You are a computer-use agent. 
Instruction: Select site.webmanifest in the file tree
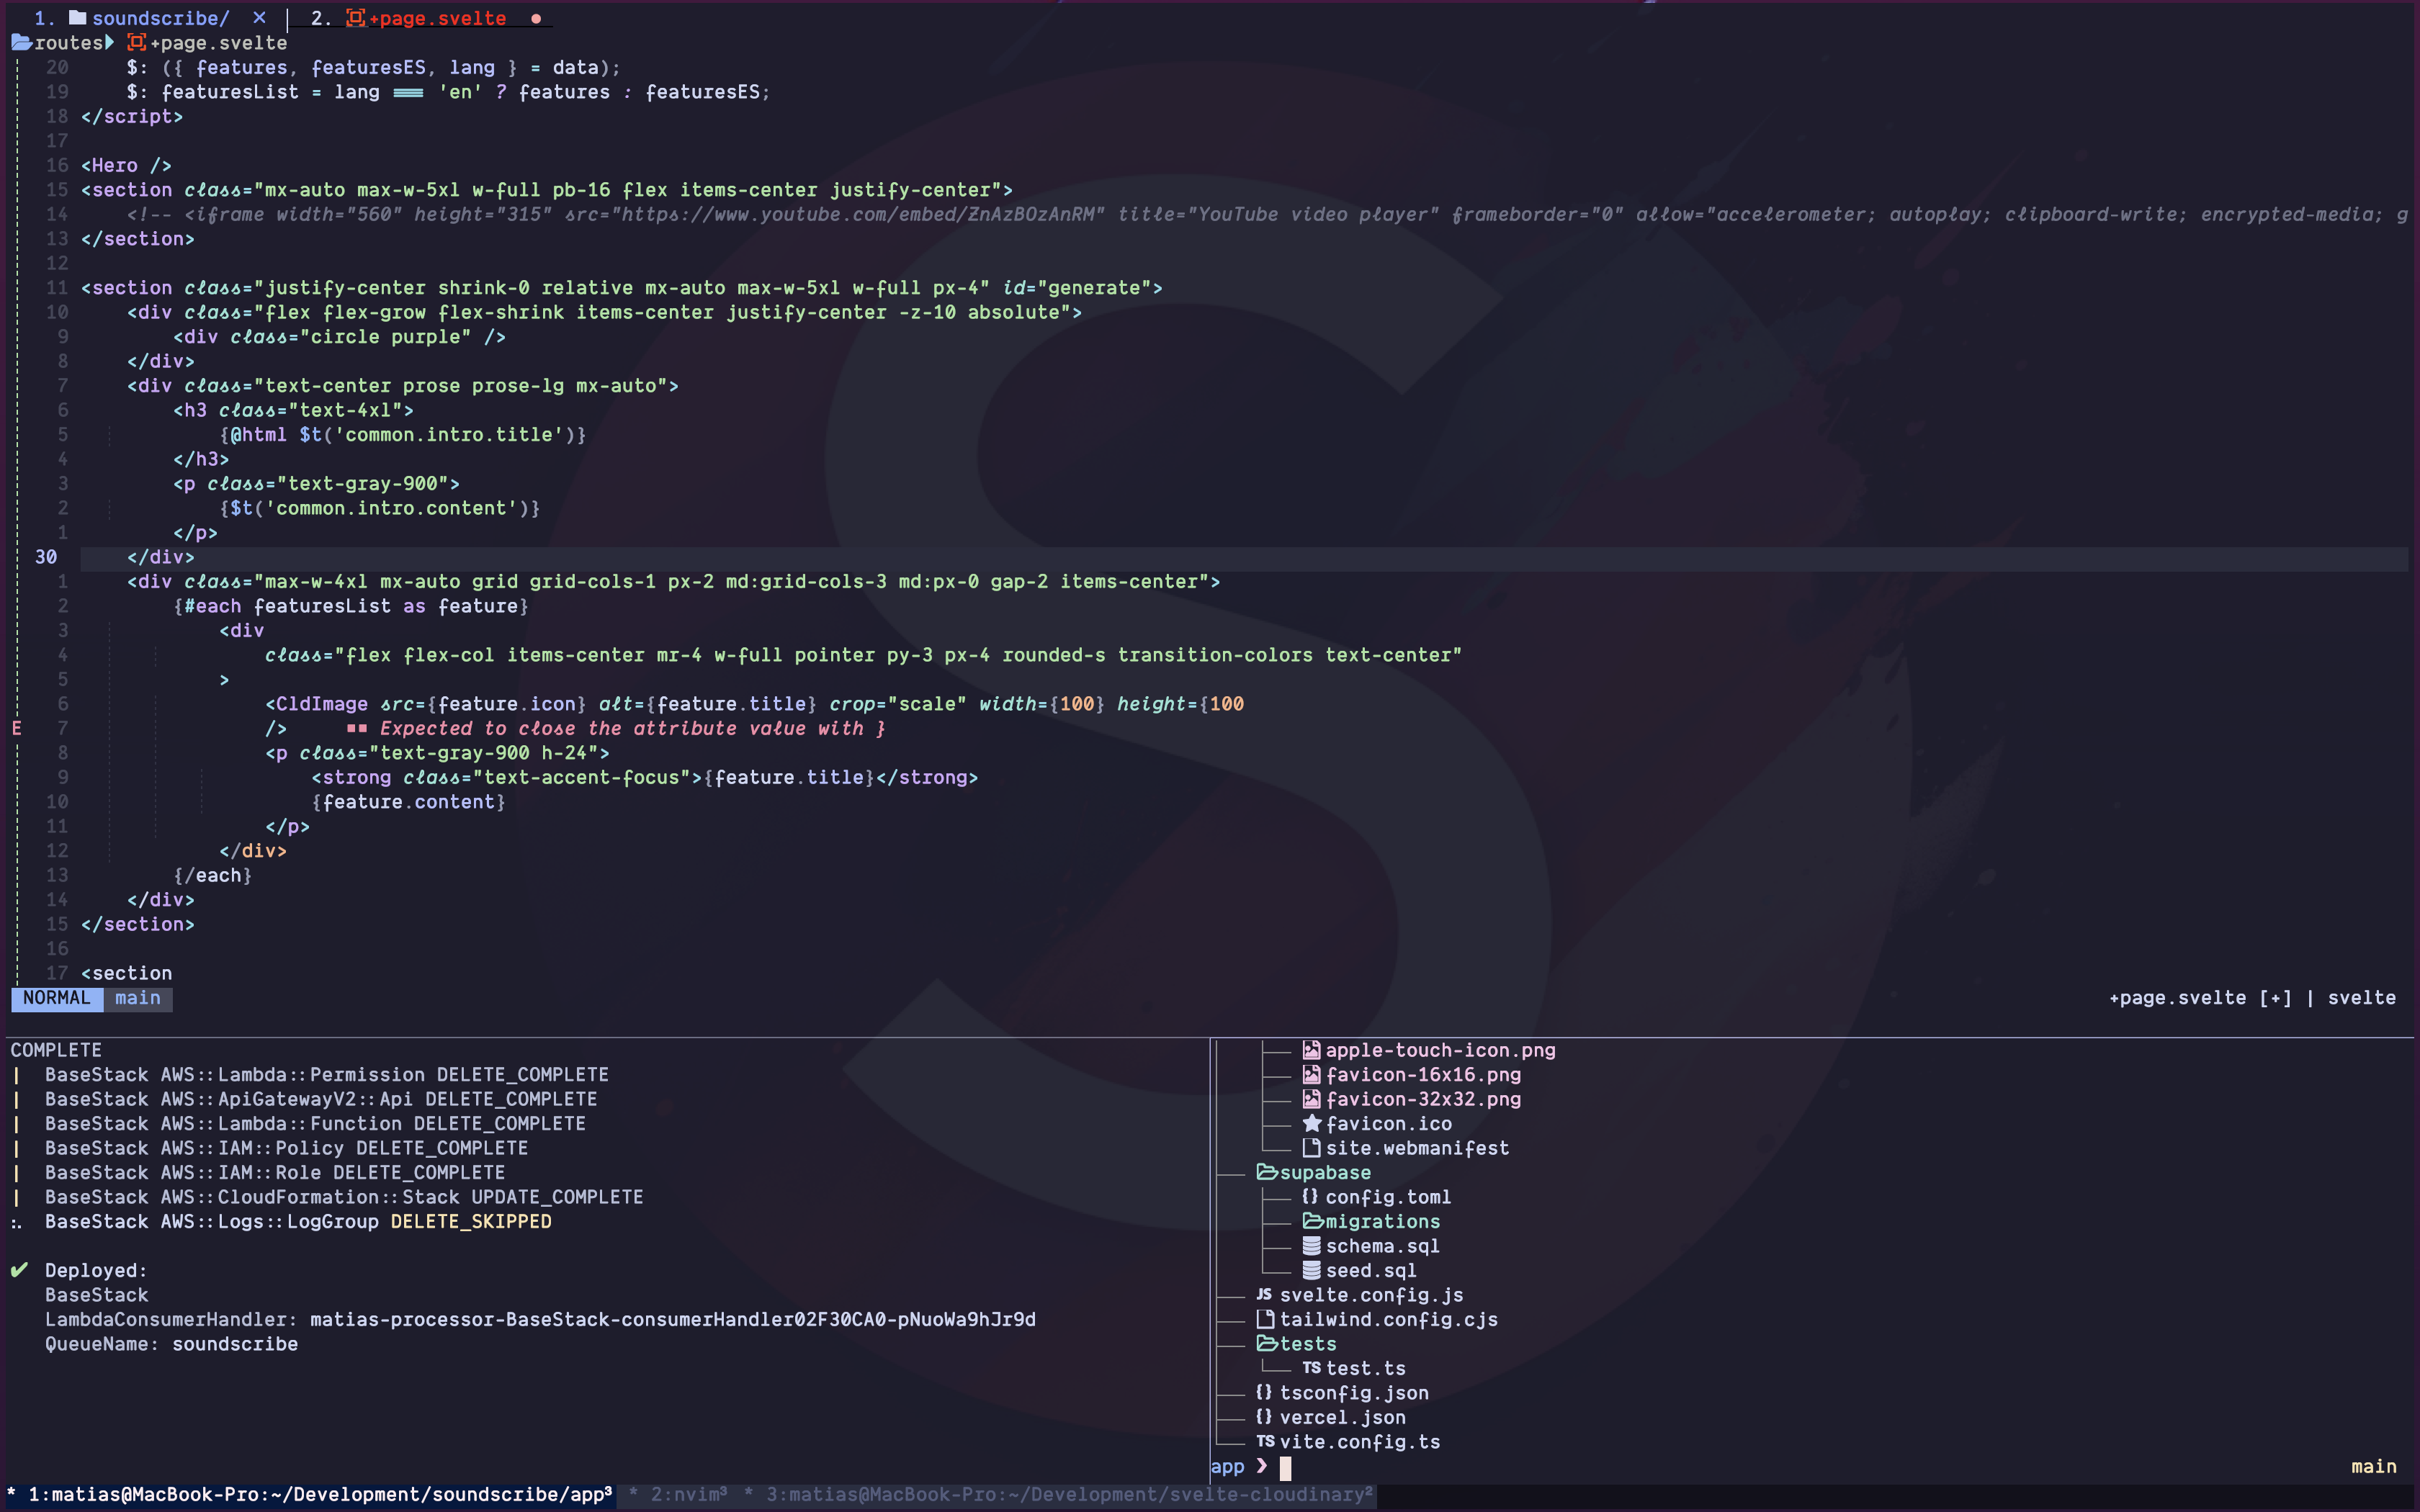coord(1417,1148)
